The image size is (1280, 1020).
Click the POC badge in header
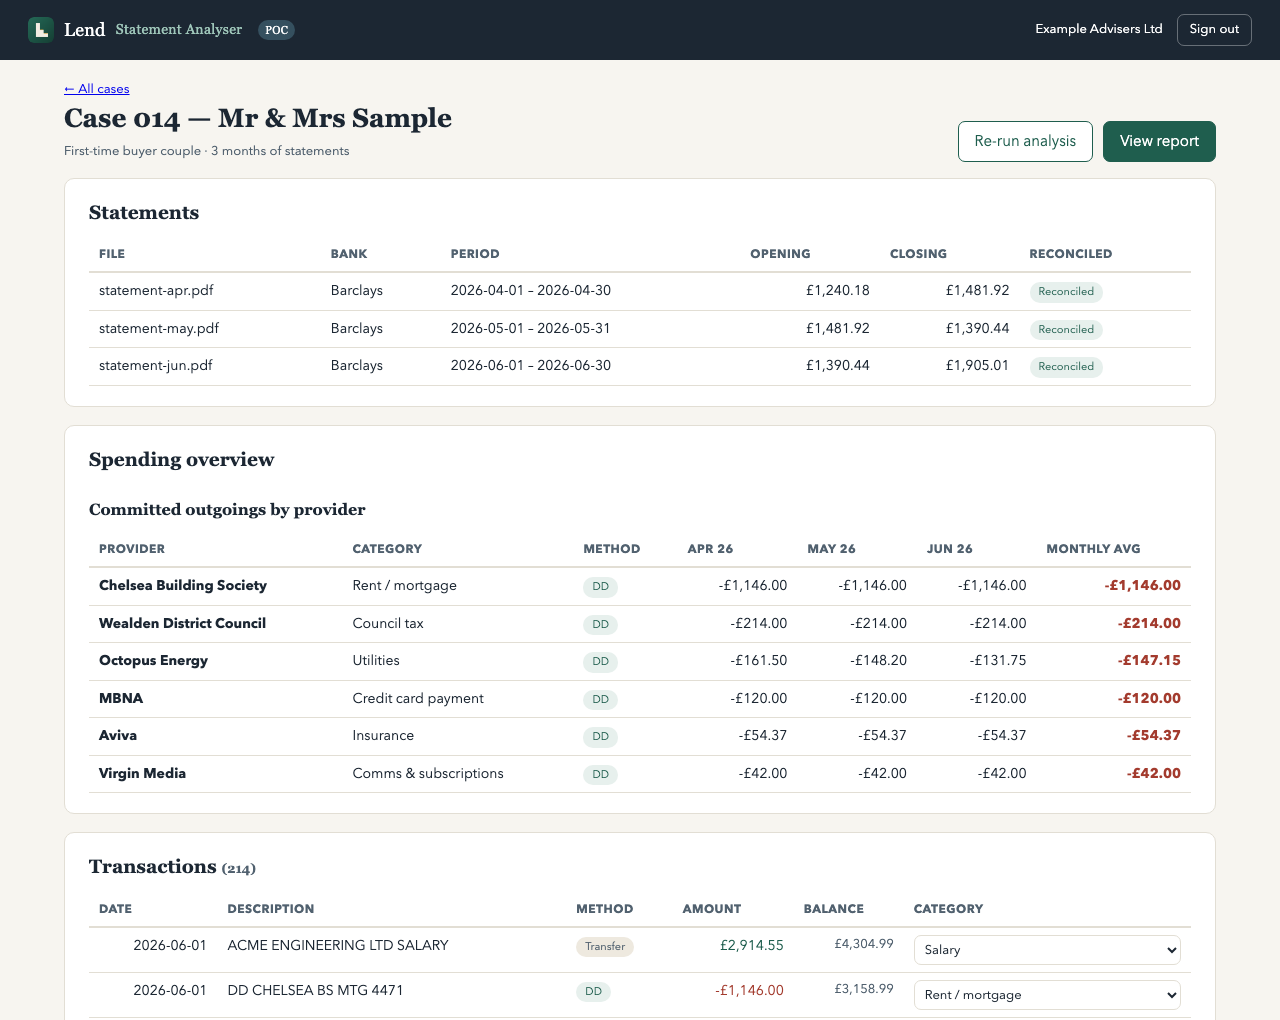(276, 30)
